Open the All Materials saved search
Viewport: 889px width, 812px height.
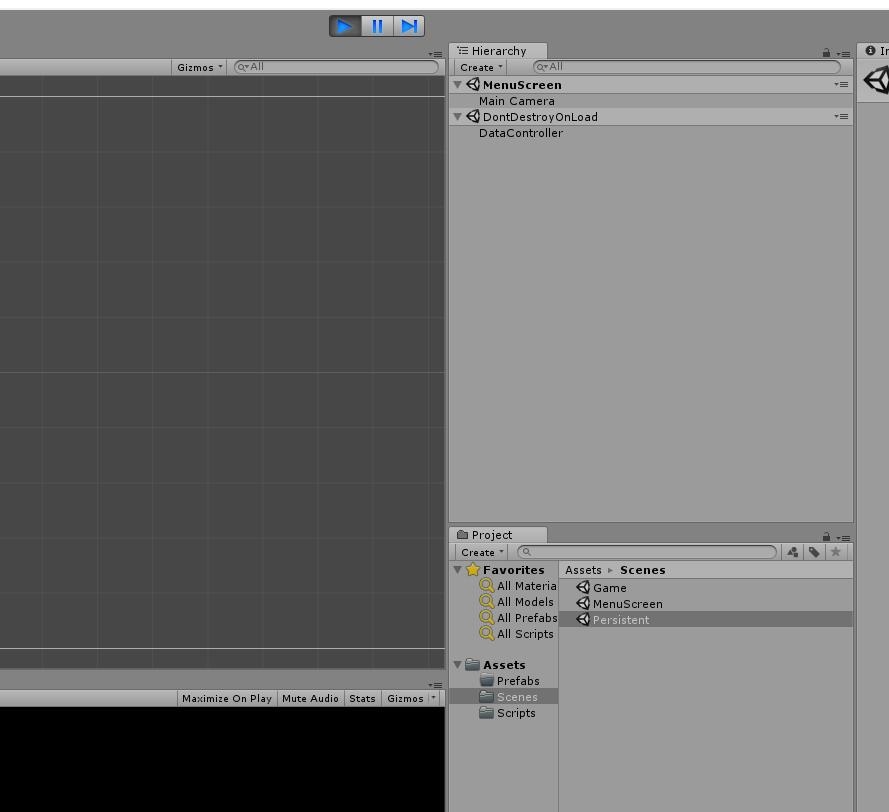[x=518, y=586]
